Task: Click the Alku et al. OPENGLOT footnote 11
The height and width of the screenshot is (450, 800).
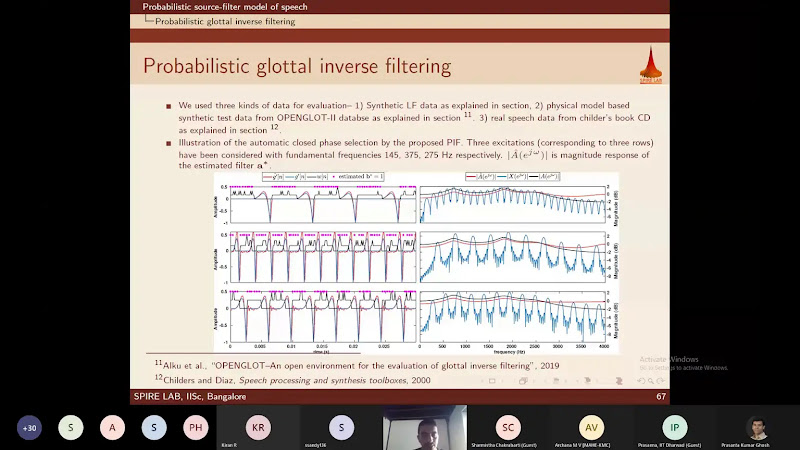Action: (x=357, y=365)
